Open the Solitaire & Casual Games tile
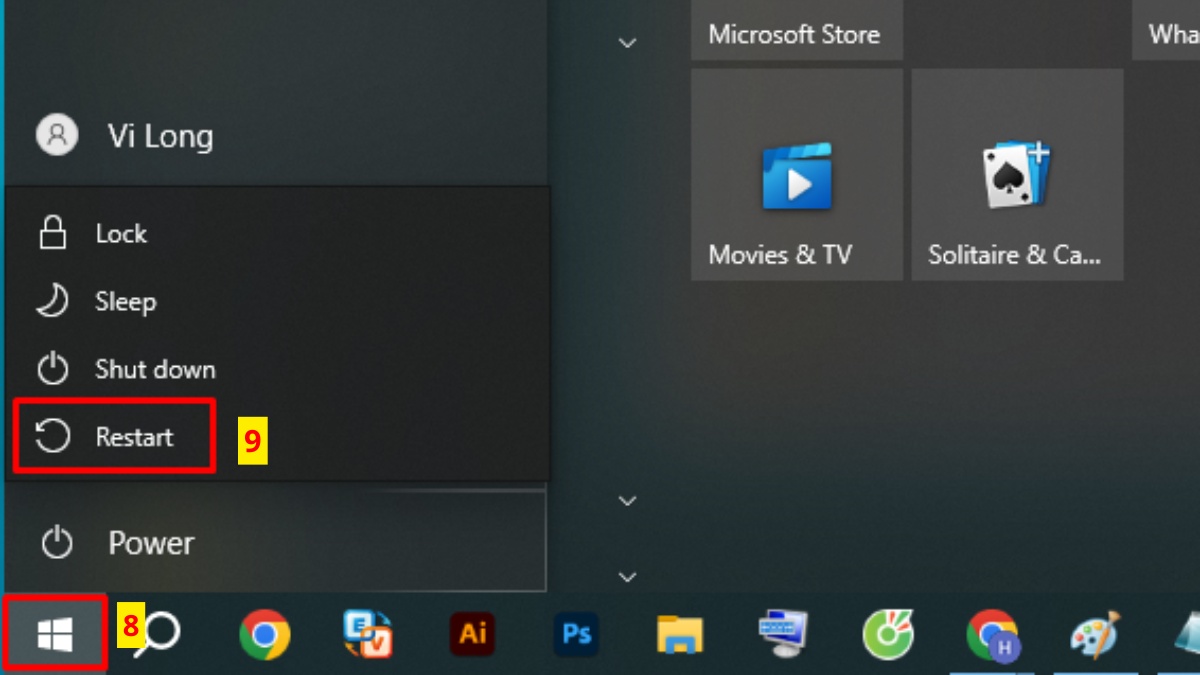The image size is (1200, 675). (1017, 174)
